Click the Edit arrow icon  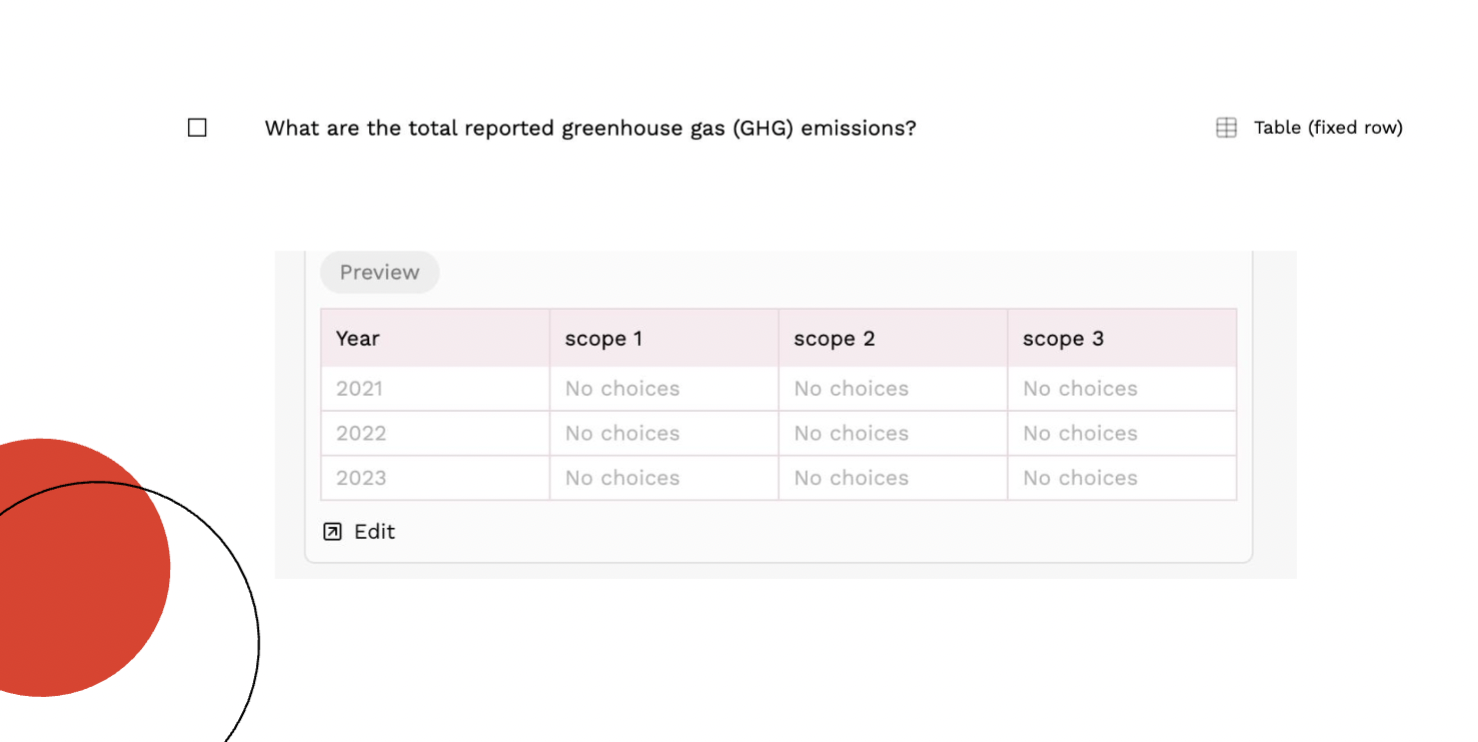(x=333, y=532)
